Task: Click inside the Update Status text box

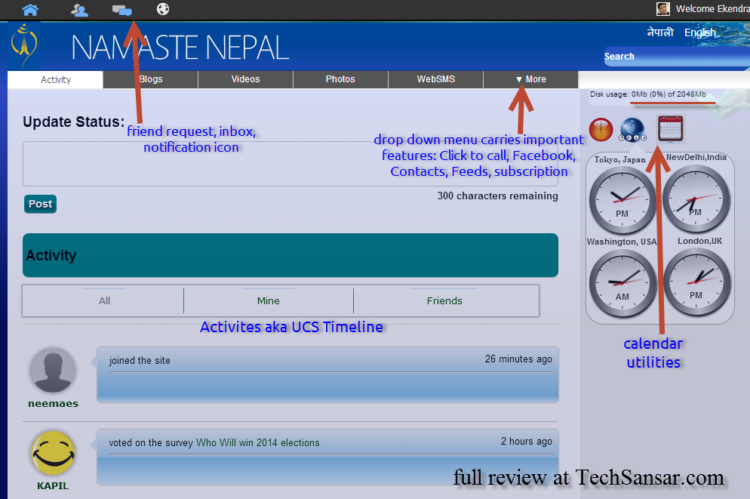Action: point(290,164)
